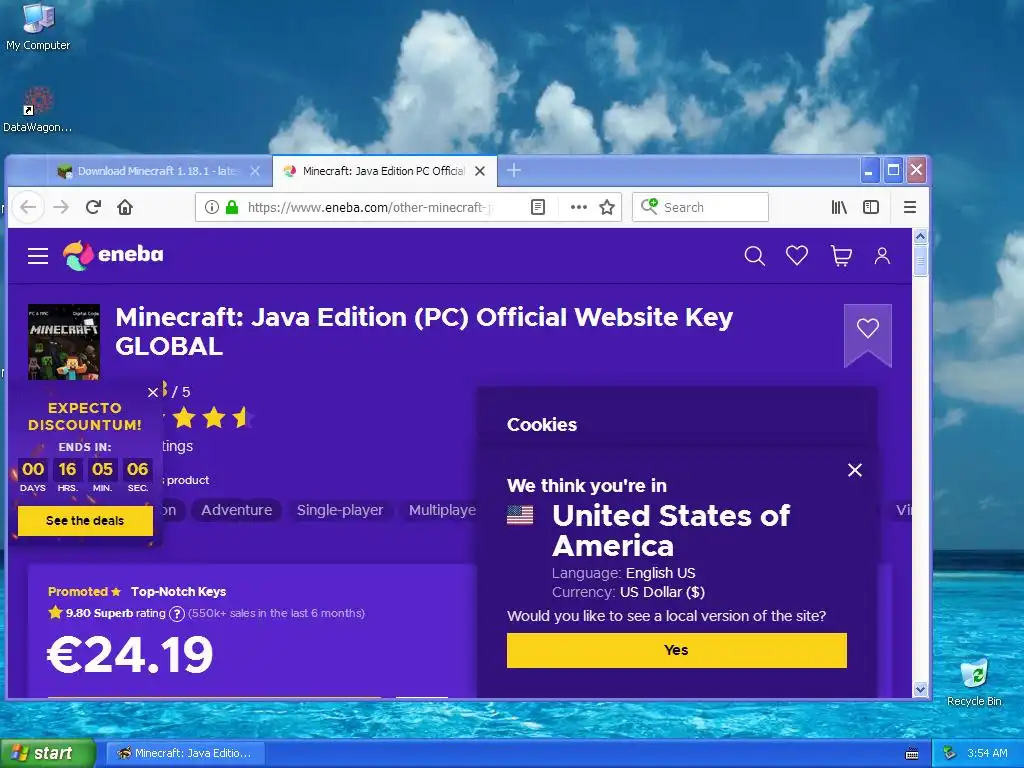1024x768 pixels.
Task: Click the Promoted label
Action: pos(78,592)
